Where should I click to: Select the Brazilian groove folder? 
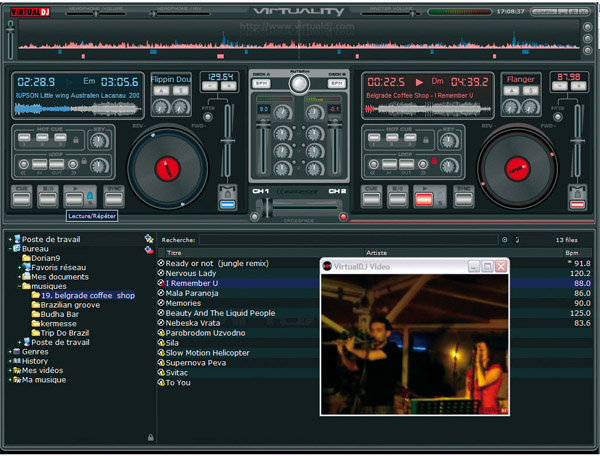(x=66, y=305)
